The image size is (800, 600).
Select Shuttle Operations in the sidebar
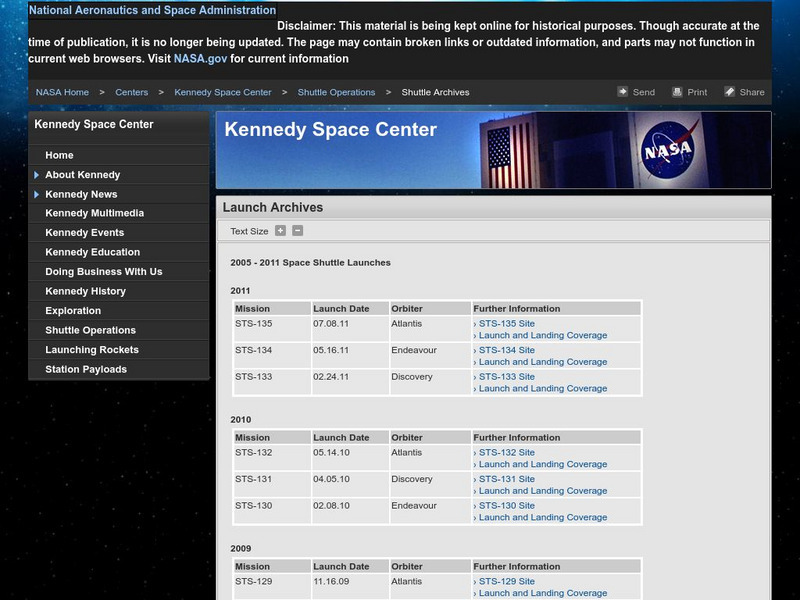pos(90,330)
